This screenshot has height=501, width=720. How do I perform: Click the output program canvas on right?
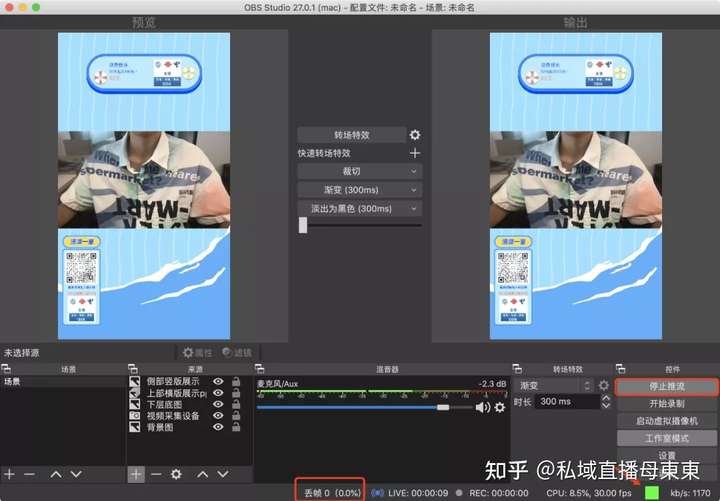[x=576, y=186]
